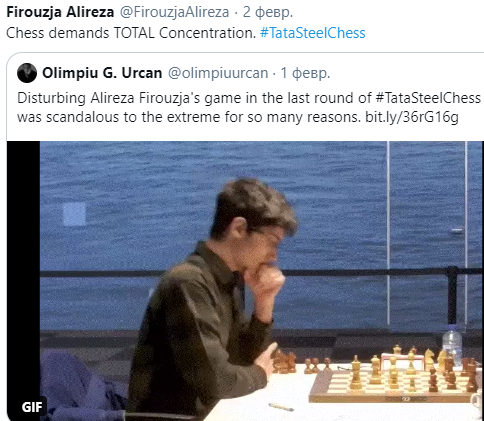This screenshot has height=421, width=484.
Task: Follow the blue #TataSteelChess hashtag
Action: tap(313, 33)
